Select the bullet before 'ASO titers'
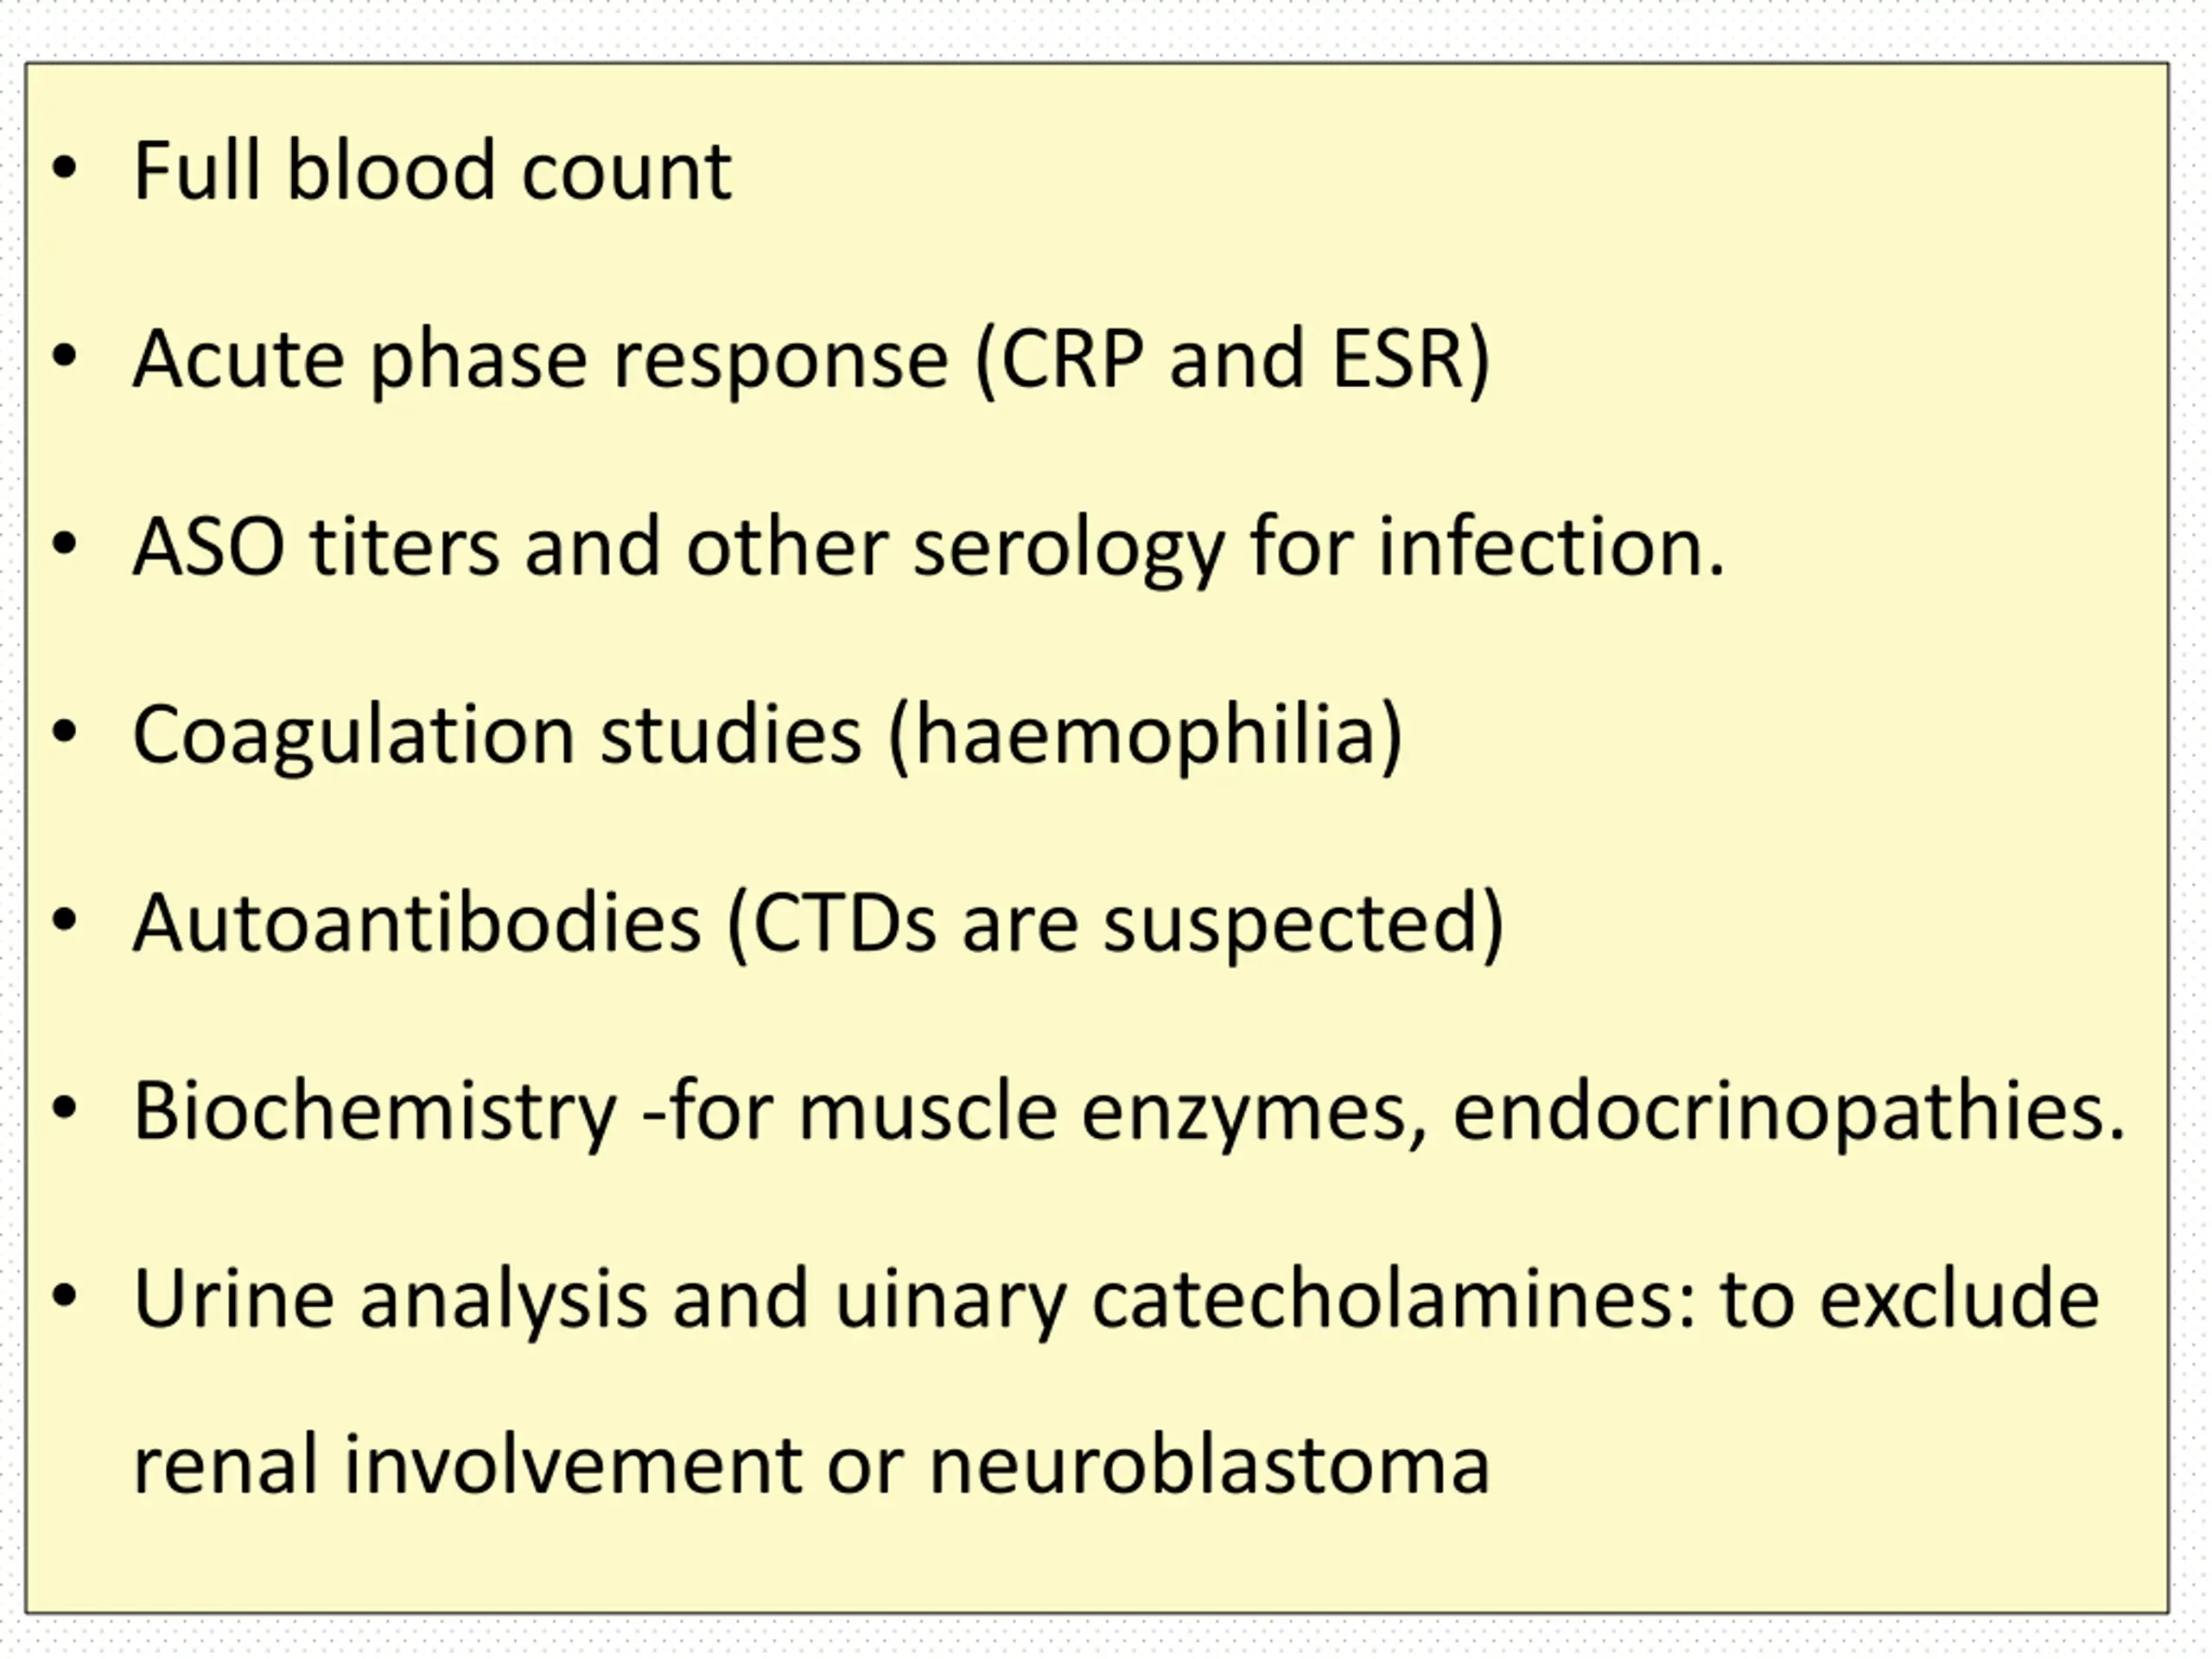 (64, 545)
